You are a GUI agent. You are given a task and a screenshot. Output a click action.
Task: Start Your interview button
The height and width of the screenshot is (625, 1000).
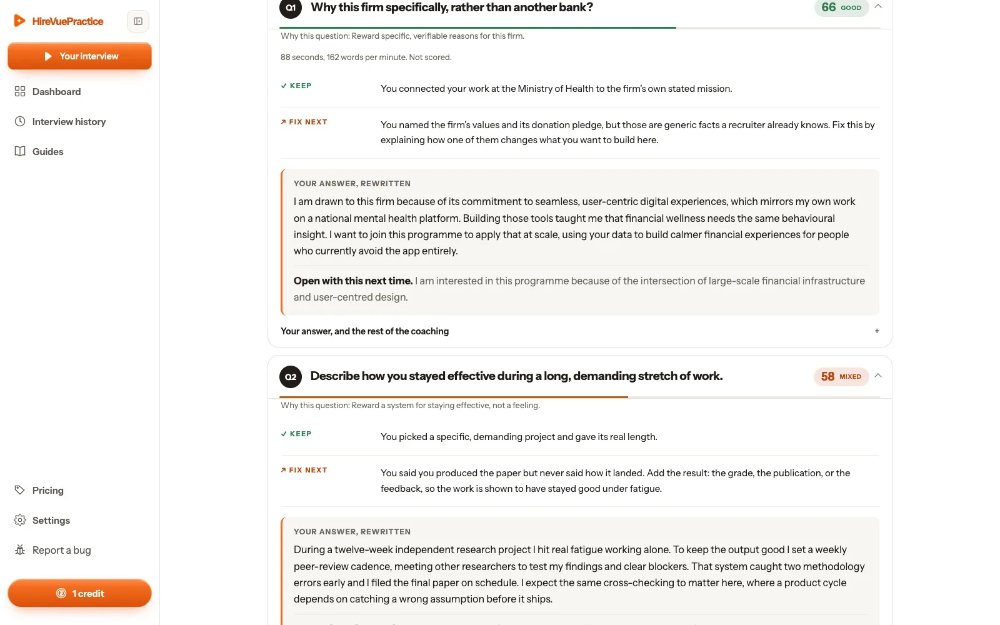80,56
